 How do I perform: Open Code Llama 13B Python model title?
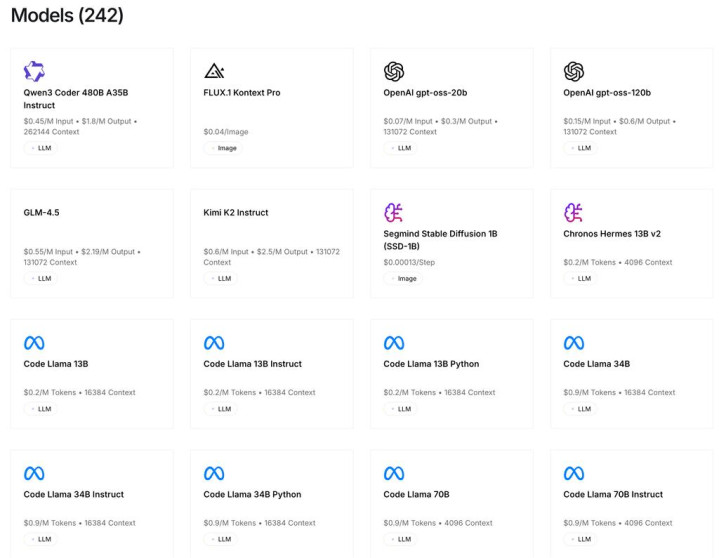(430, 364)
